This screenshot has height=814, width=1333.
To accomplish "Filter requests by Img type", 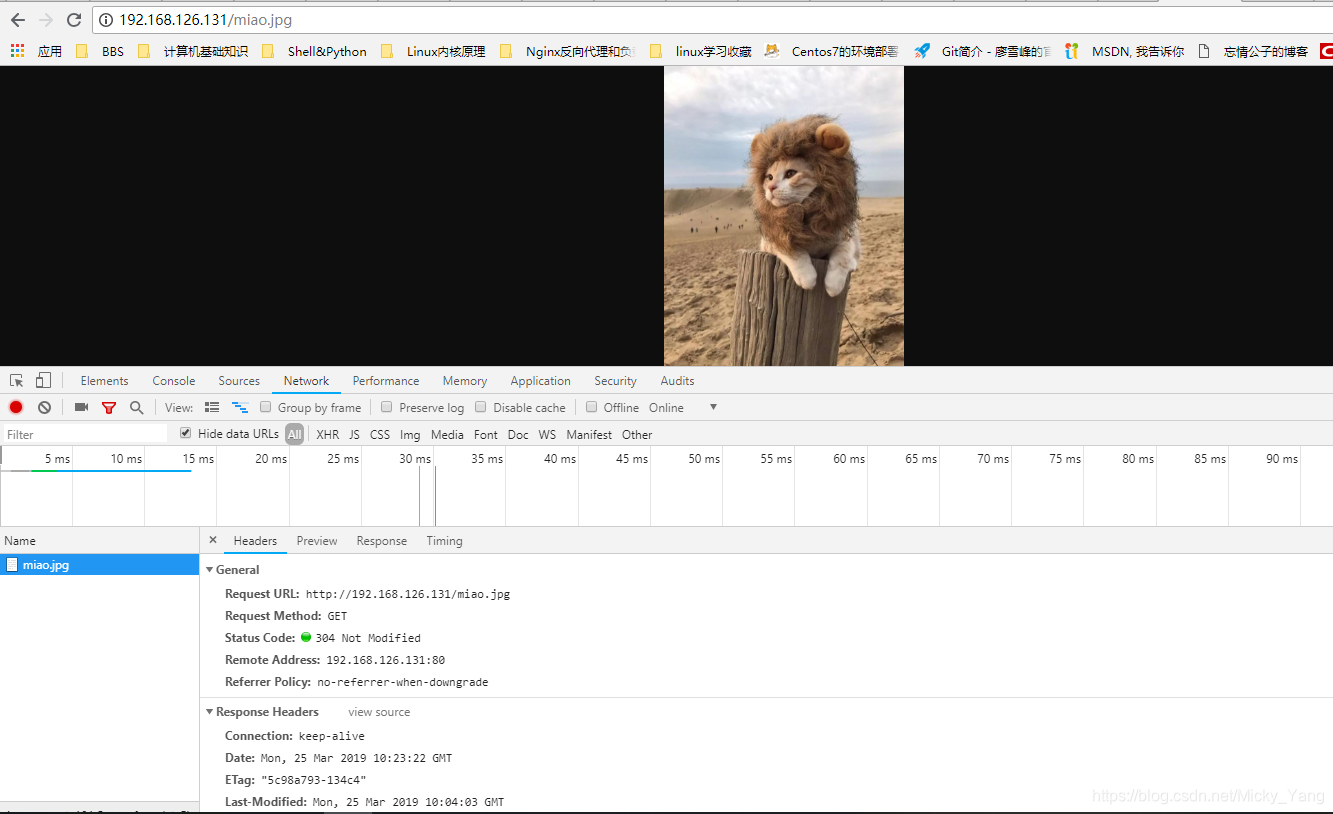I will (410, 434).
